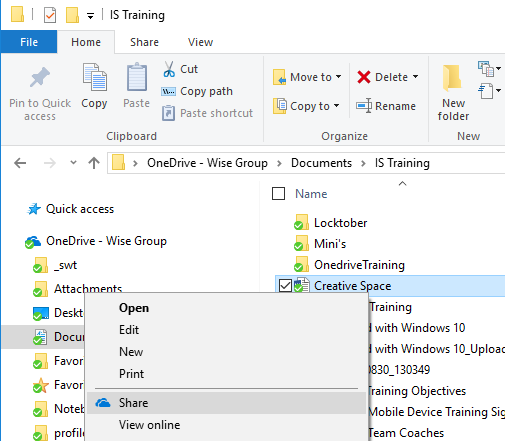The width and height of the screenshot is (505, 441).
Task: Expand the Delete dropdown arrow
Action: [x=415, y=77]
